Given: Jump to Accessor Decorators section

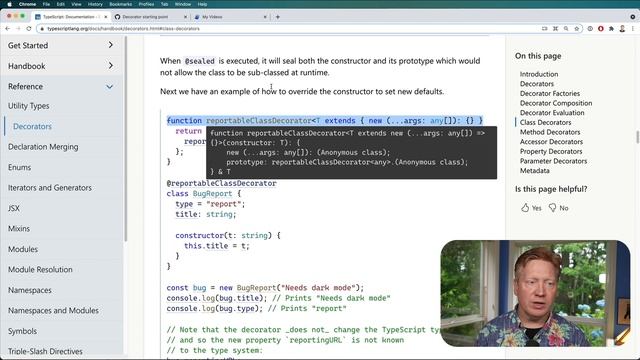Looking at the screenshot, I should [x=551, y=142].
